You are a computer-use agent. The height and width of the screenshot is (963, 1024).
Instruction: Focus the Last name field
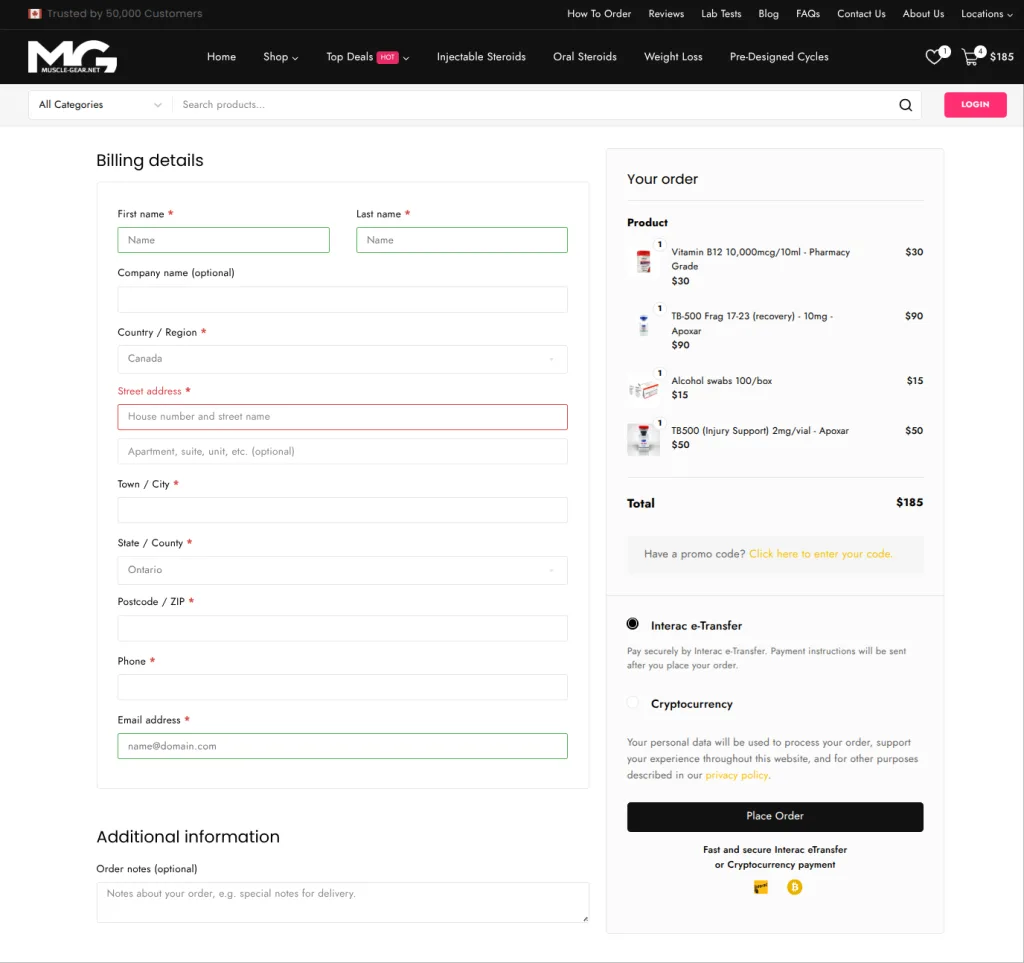coord(462,240)
